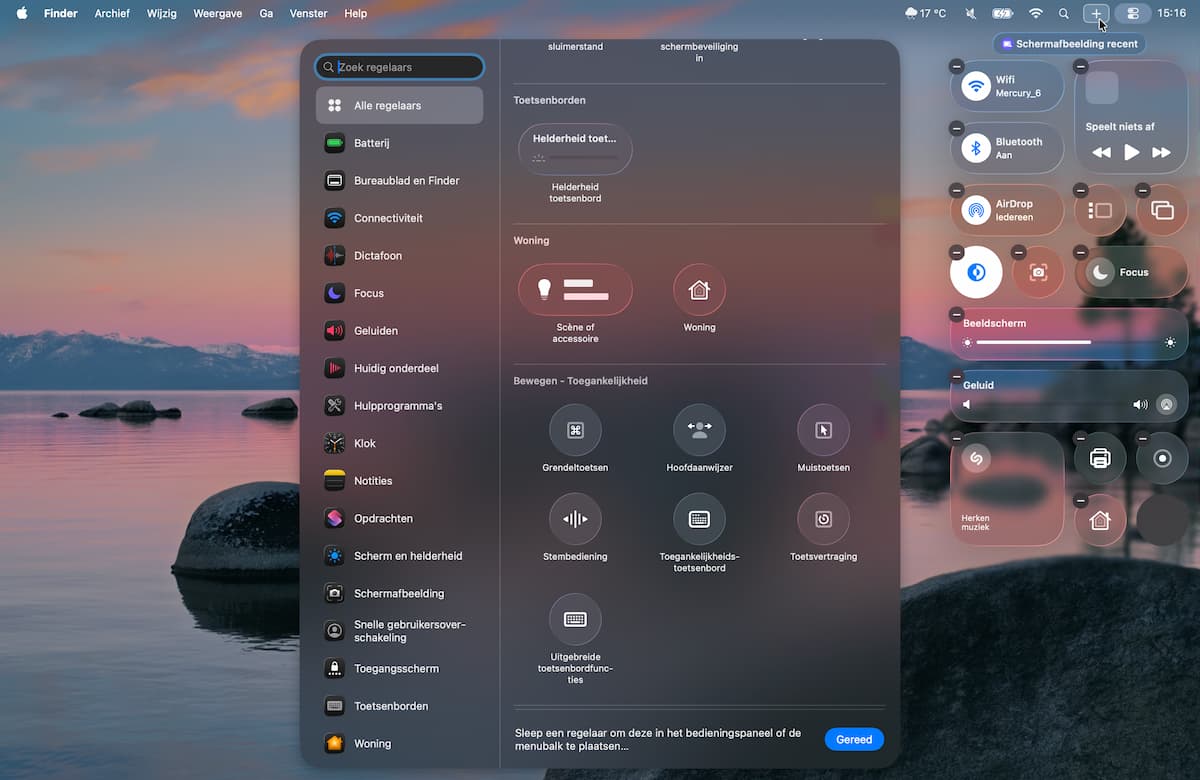This screenshot has width=1200, height=780.
Task: Click the Grendeltoetsen control icon
Action: point(575,430)
